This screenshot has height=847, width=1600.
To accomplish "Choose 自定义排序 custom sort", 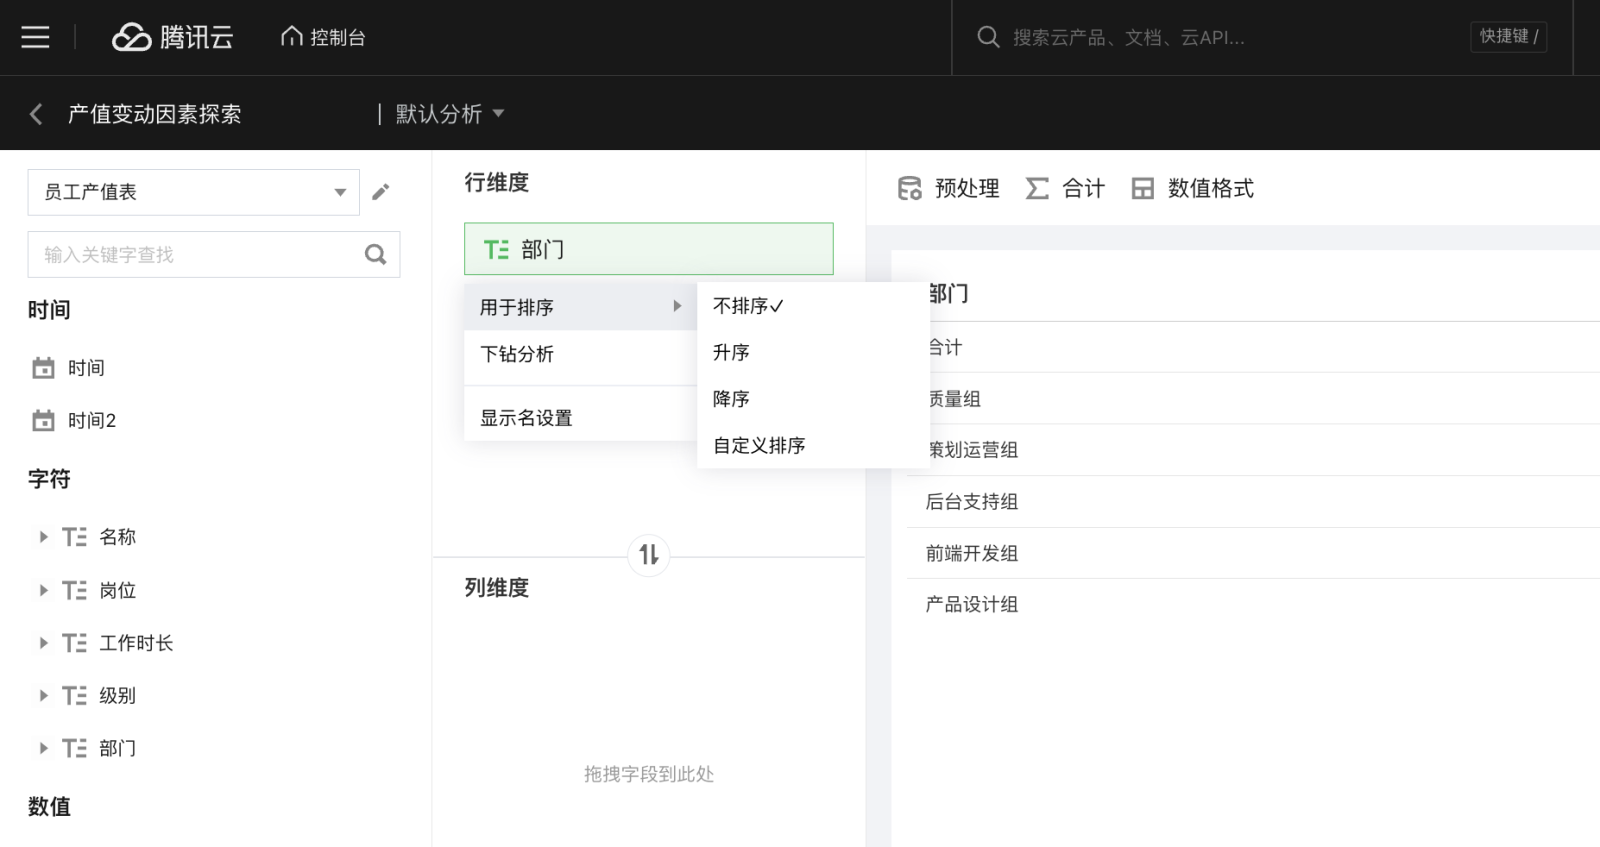I will click(759, 446).
